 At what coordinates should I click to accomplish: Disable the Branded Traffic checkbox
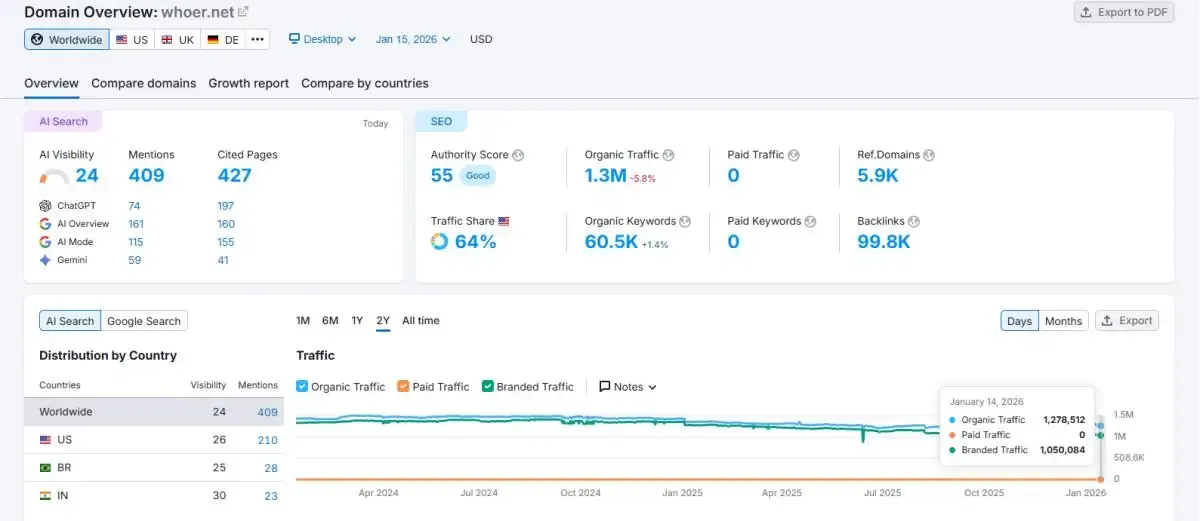[x=488, y=387]
